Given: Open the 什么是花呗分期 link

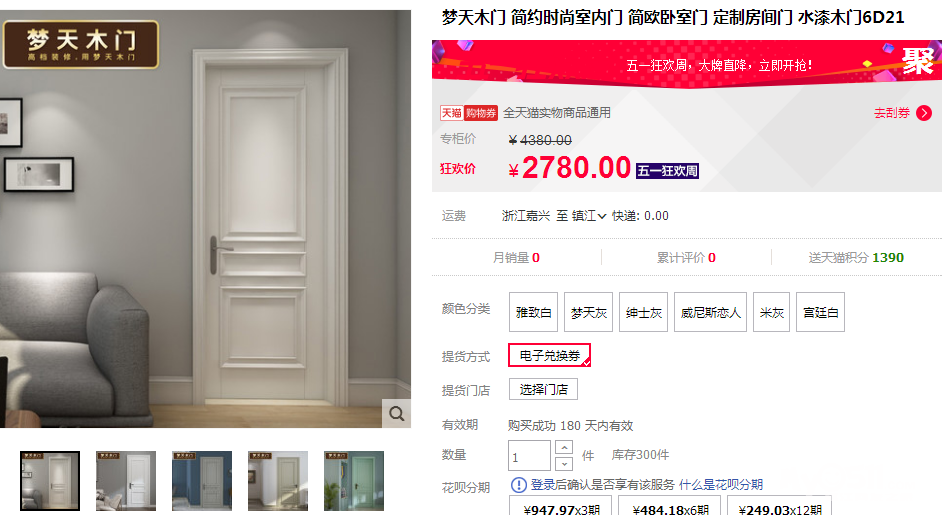Looking at the screenshot, I should [x=720, y=485].
